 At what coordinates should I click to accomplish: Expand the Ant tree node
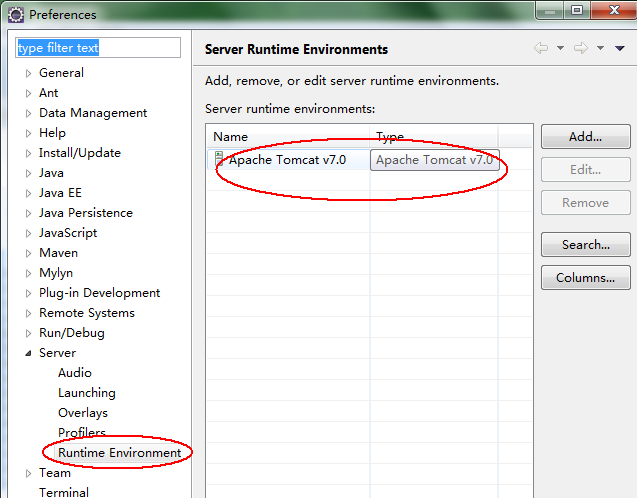click(28, 93)
